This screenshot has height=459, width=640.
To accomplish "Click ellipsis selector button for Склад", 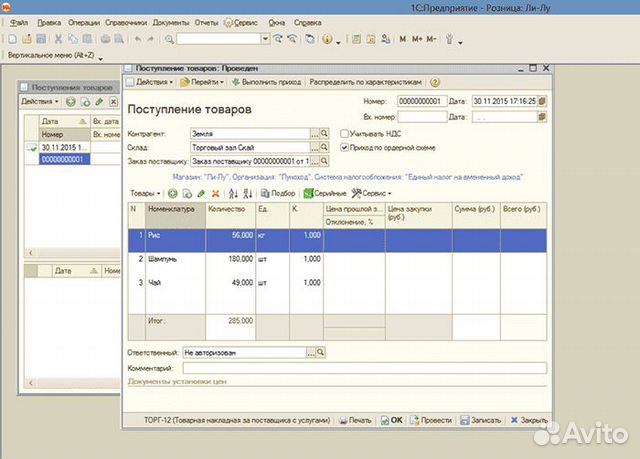I will pyautogui.click(x=315, y=148).
